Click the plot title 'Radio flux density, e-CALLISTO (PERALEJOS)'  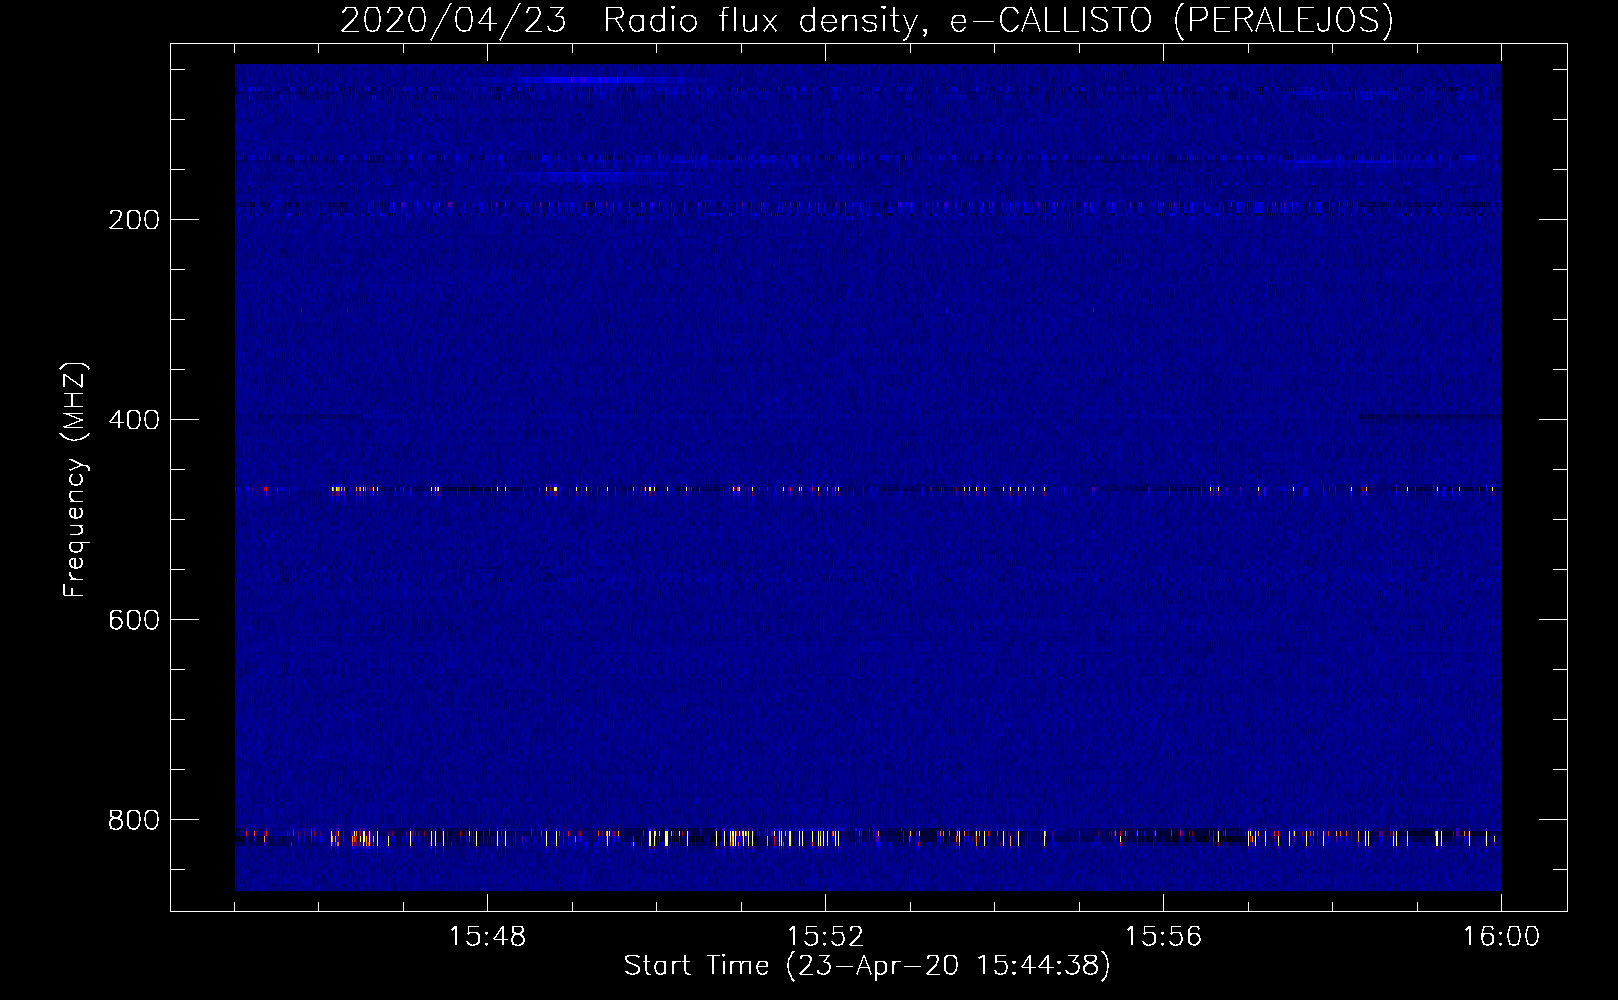click(998, 20)
